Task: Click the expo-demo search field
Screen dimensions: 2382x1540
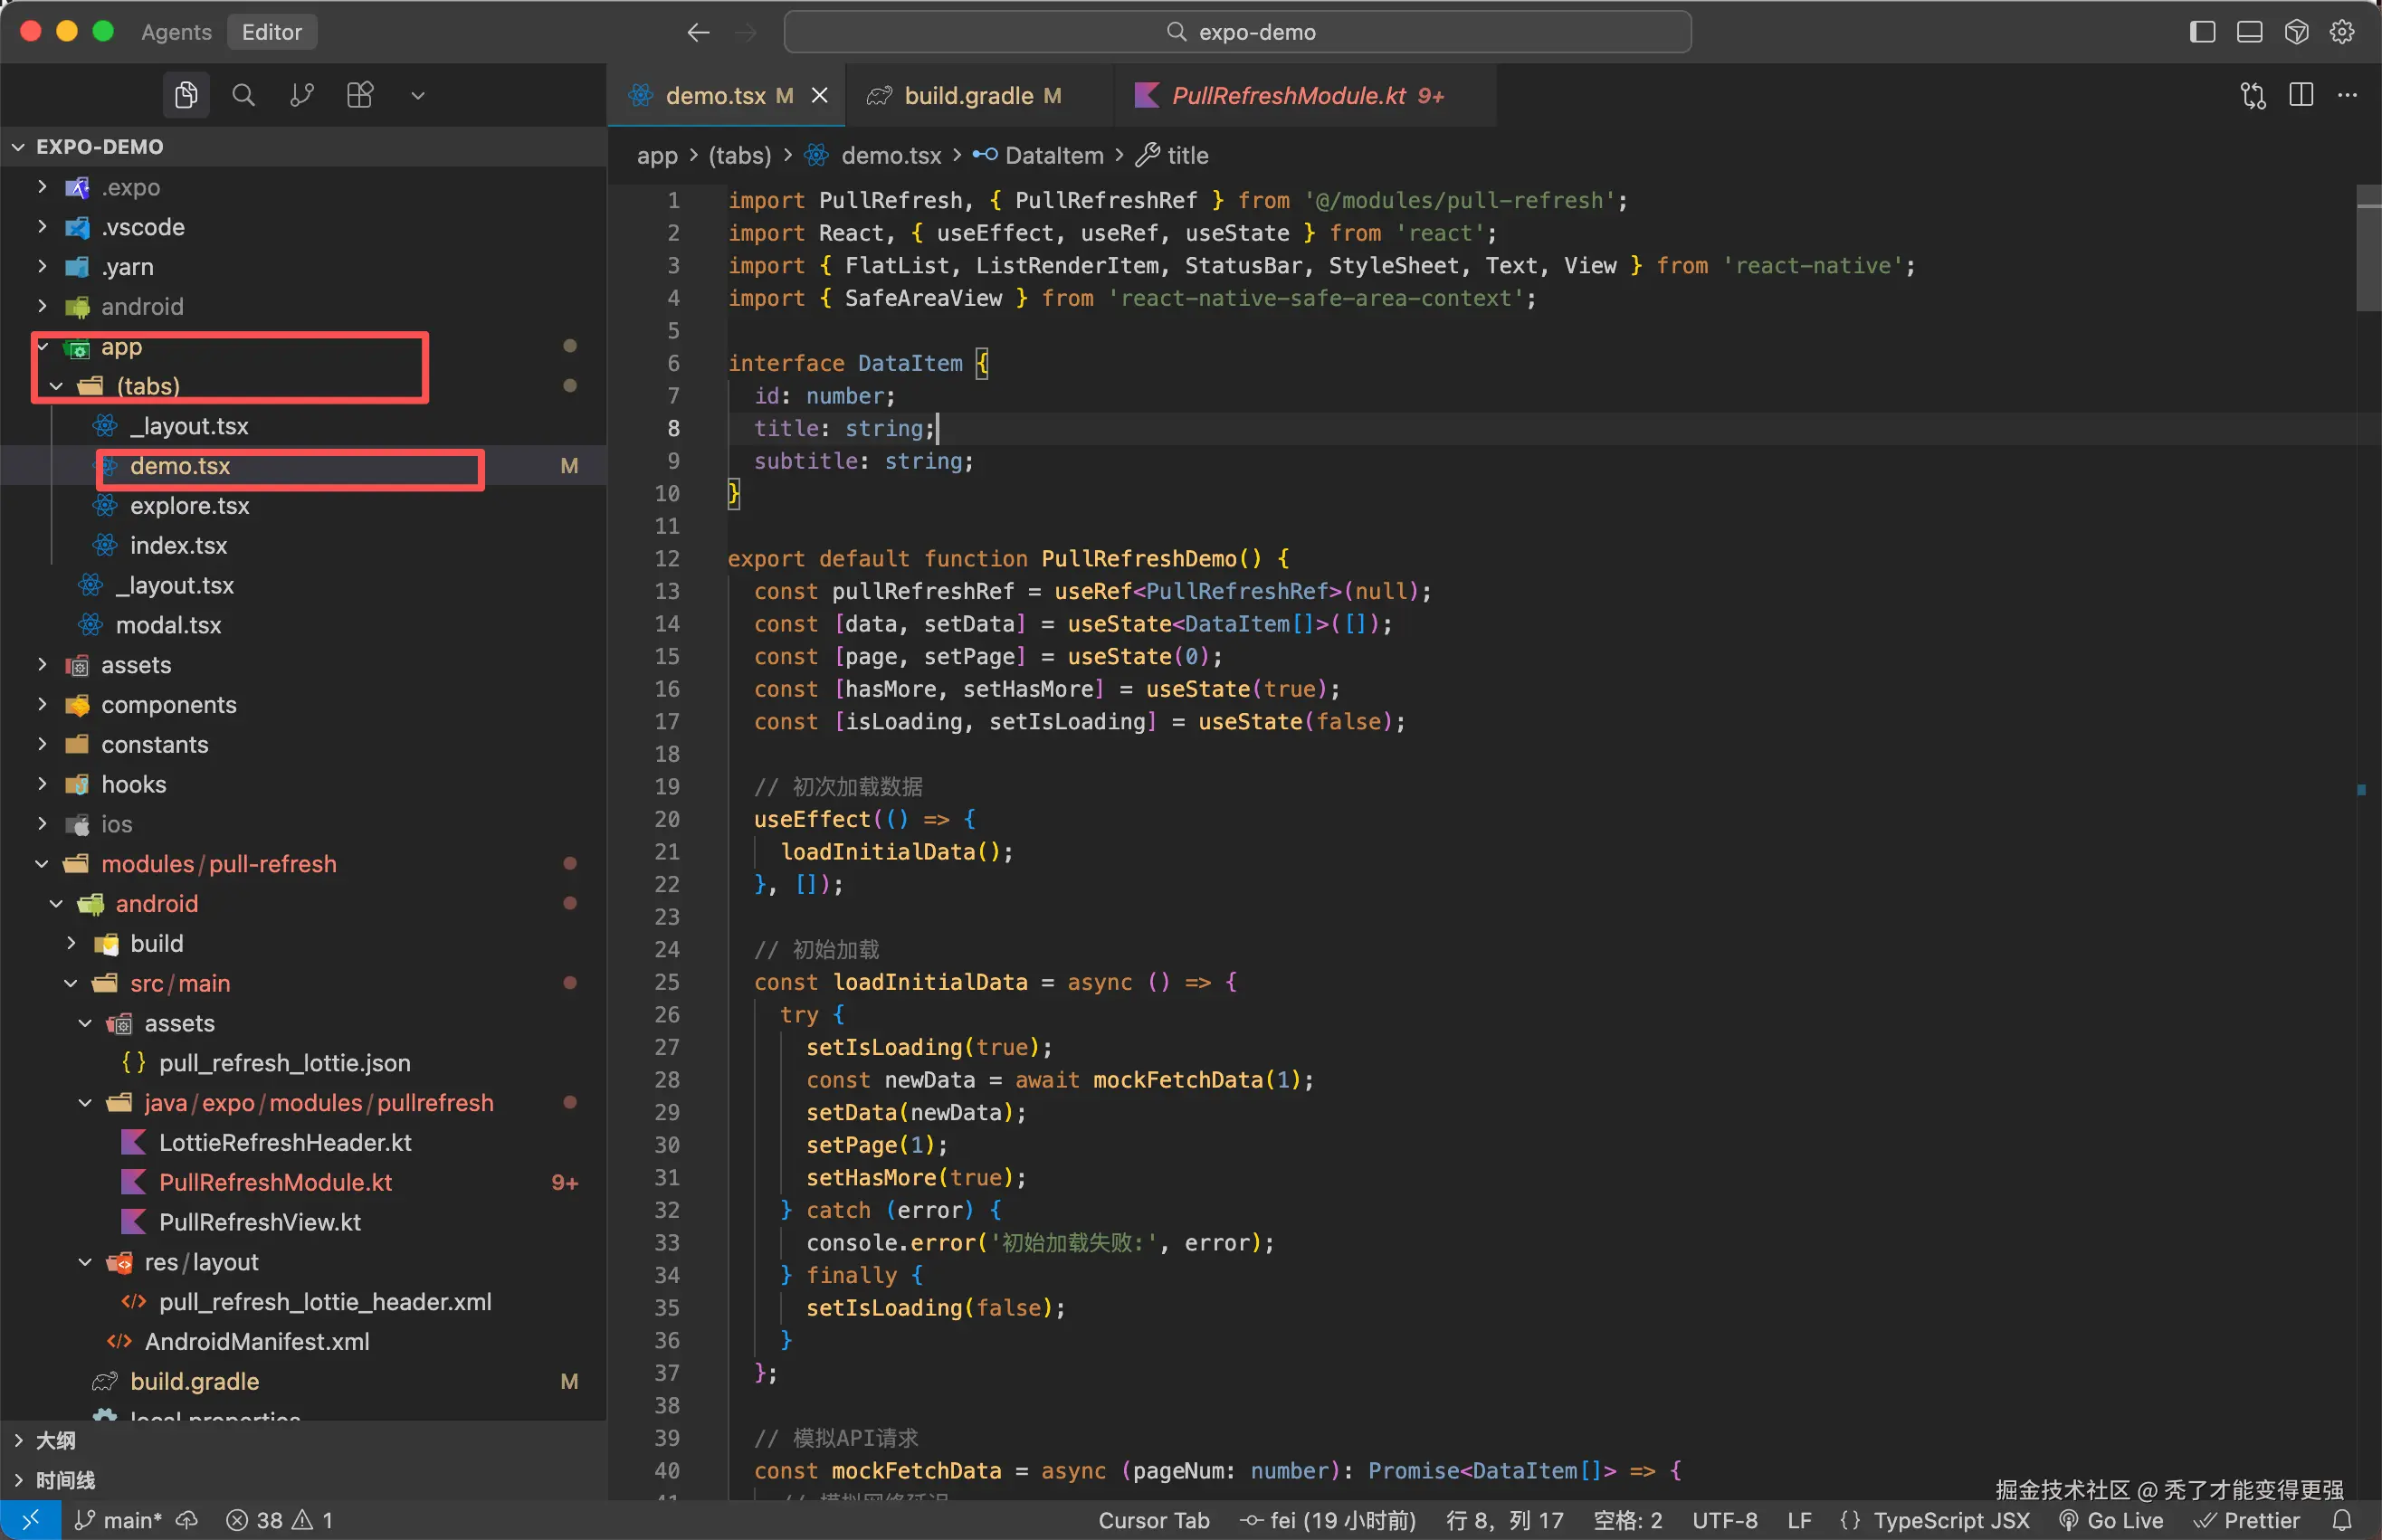Action: [1237, 32]
